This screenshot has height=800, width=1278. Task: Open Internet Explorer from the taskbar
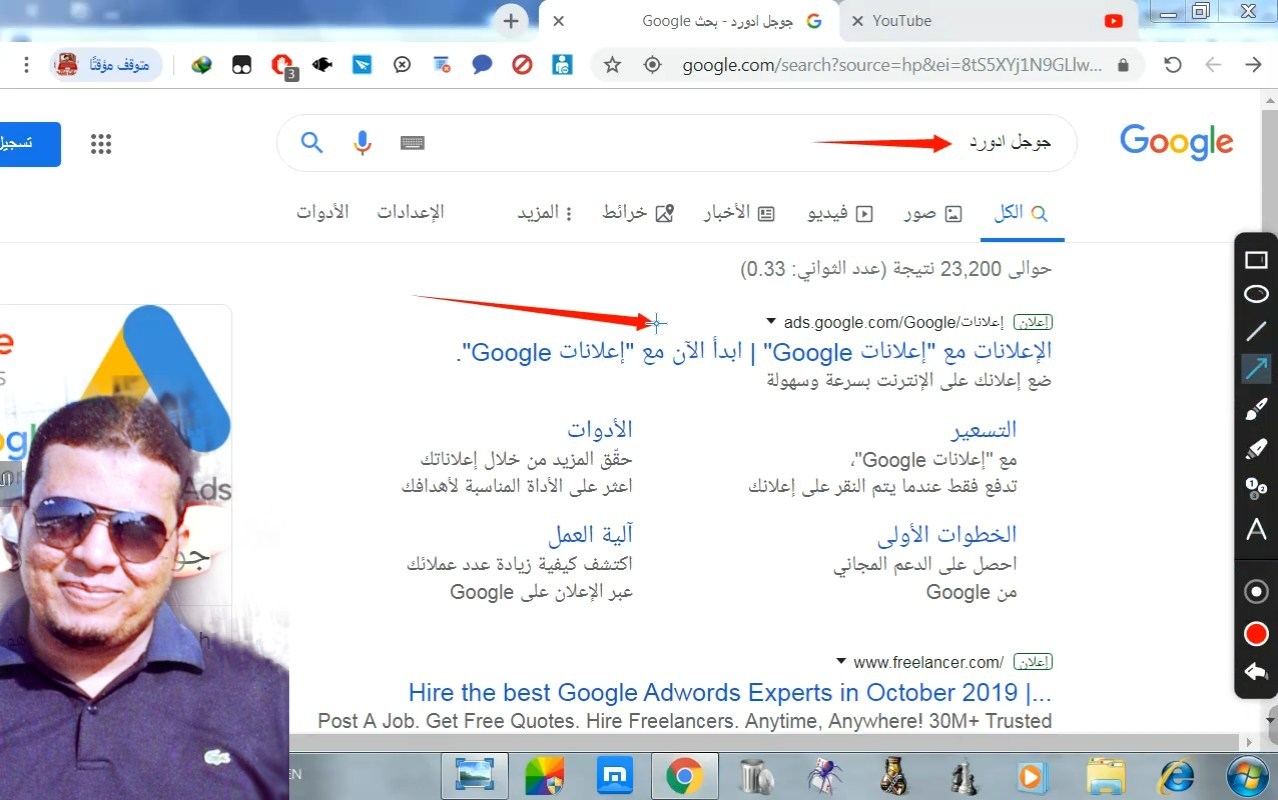click(x=1175, y=776)
